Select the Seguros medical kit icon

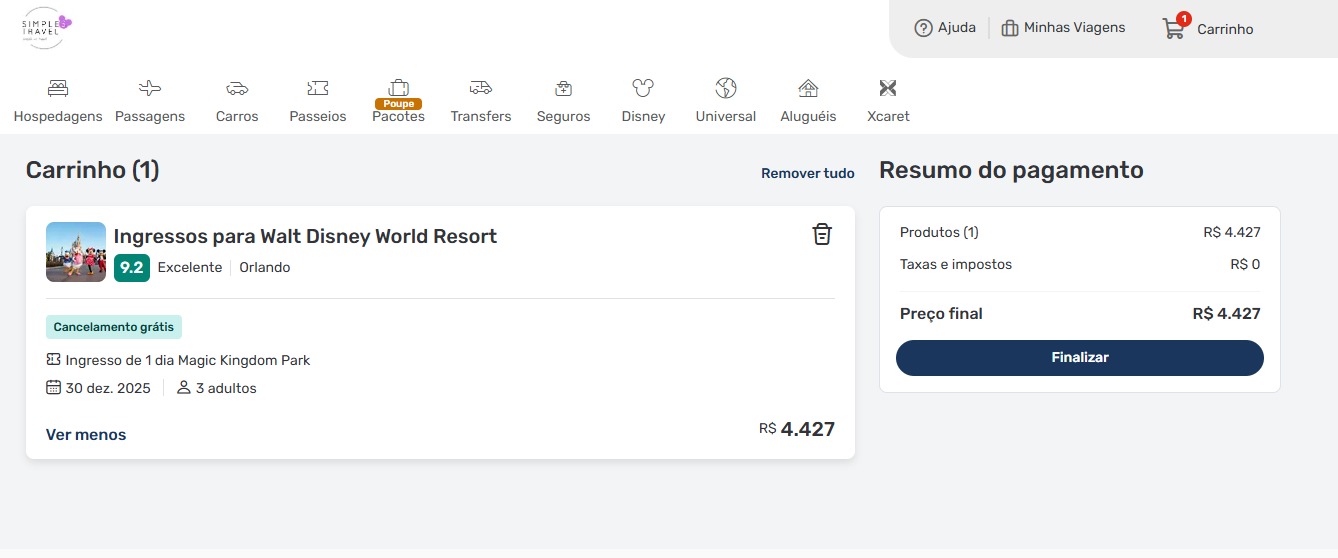pyautogui.click(x=564, y=88)
